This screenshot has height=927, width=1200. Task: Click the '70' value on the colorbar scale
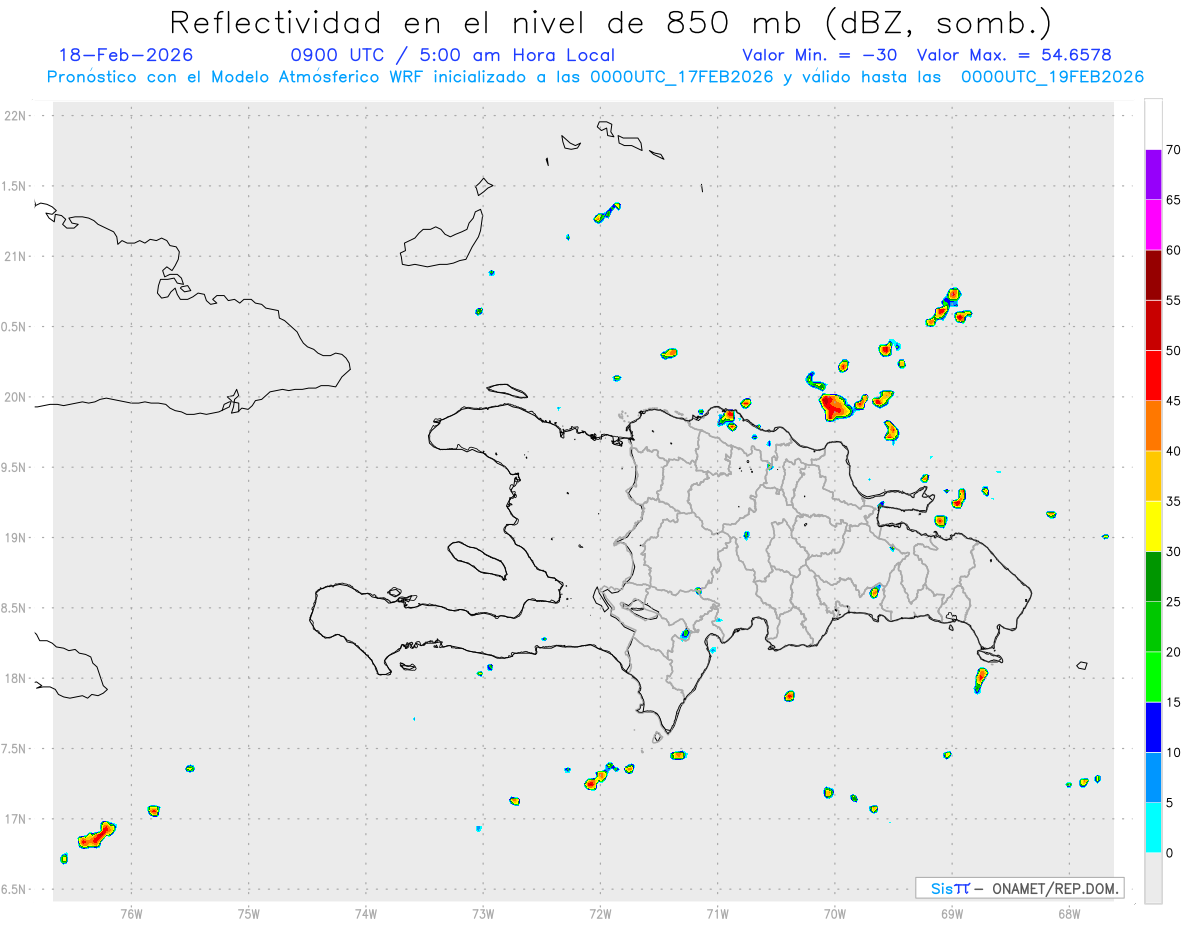(x=1174, y=150)
